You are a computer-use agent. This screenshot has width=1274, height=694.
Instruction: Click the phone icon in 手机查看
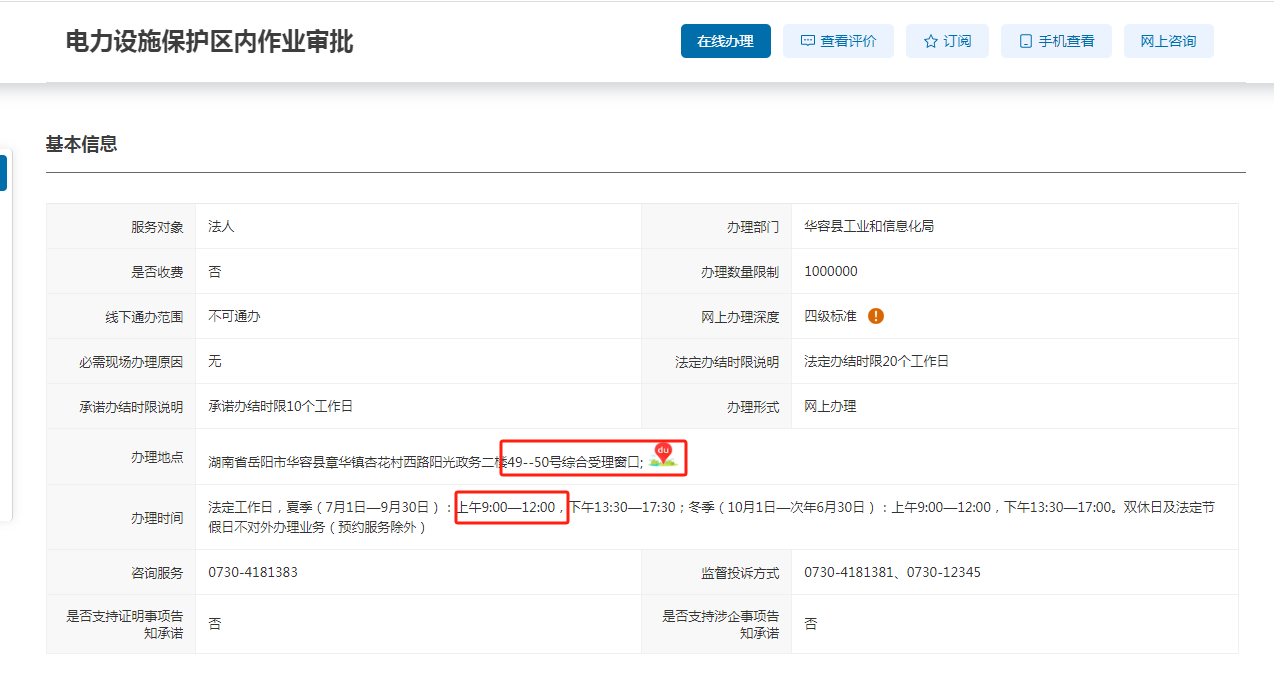(x=1025, y=42)
